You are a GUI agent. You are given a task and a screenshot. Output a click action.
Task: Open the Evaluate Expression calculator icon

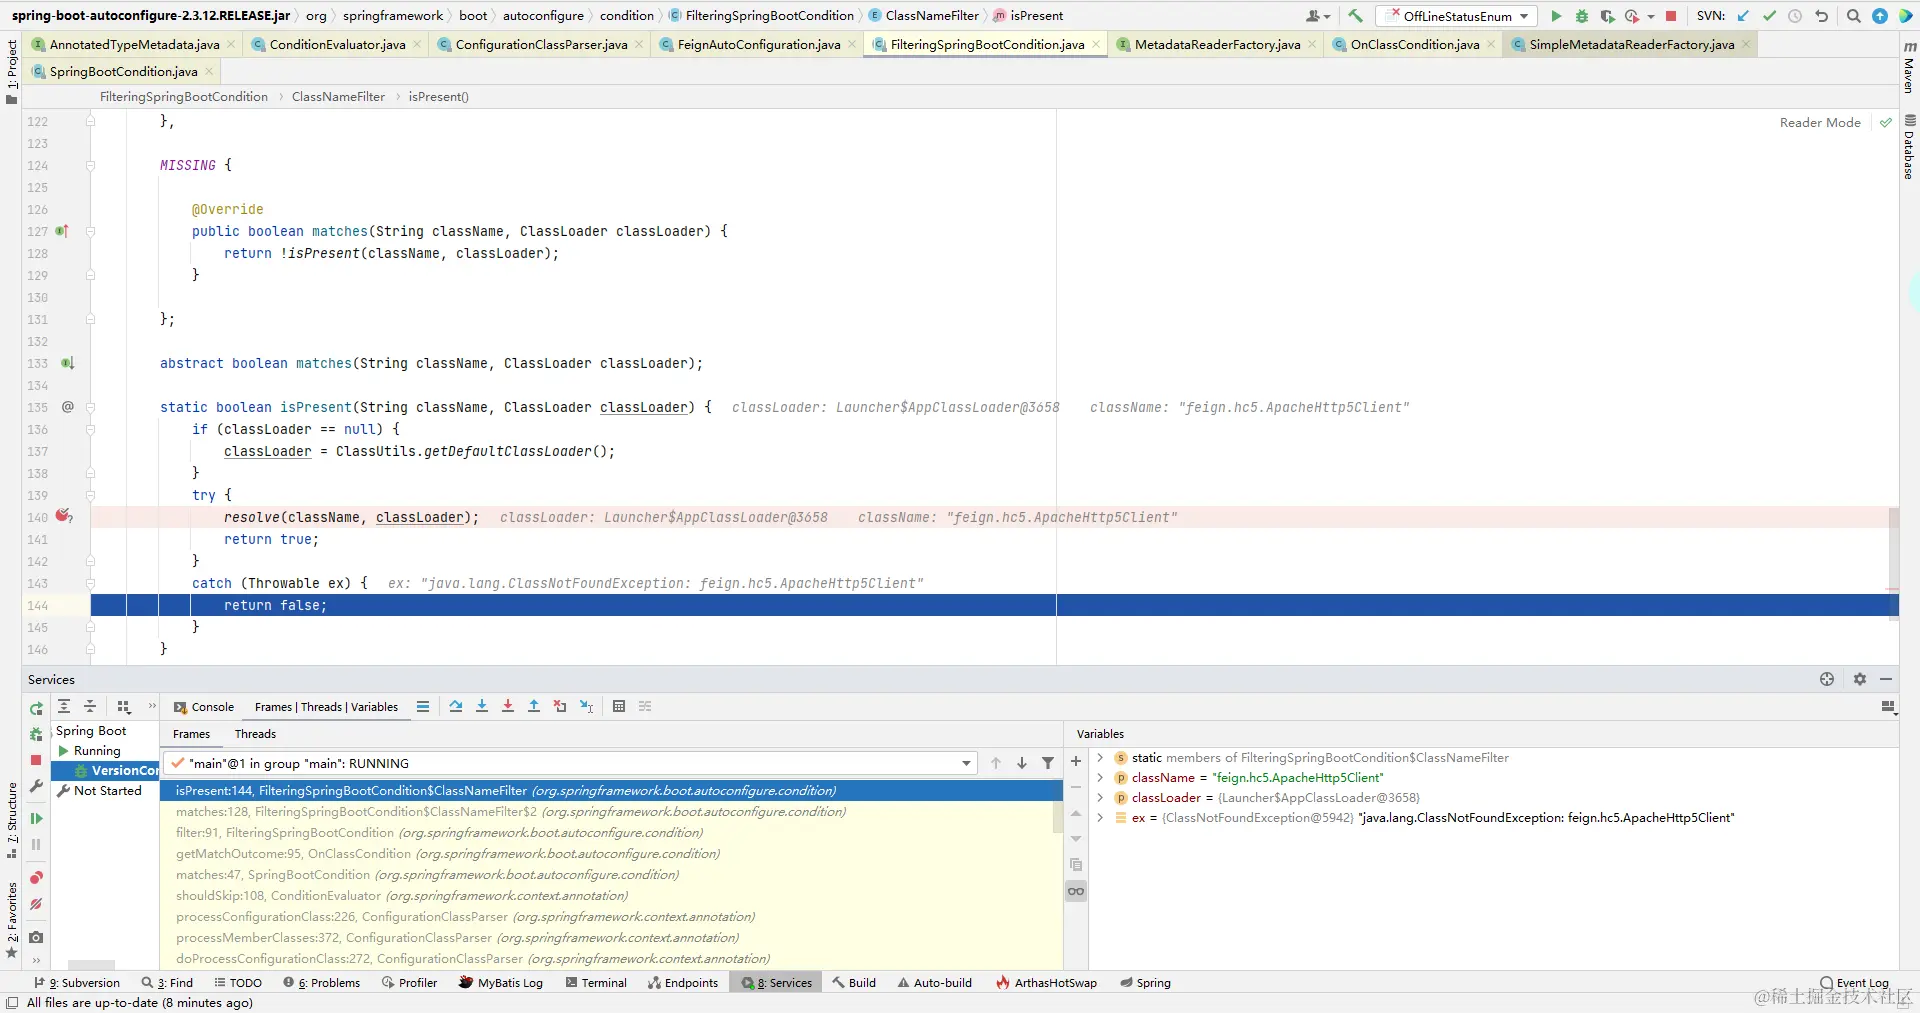point(619,706)
